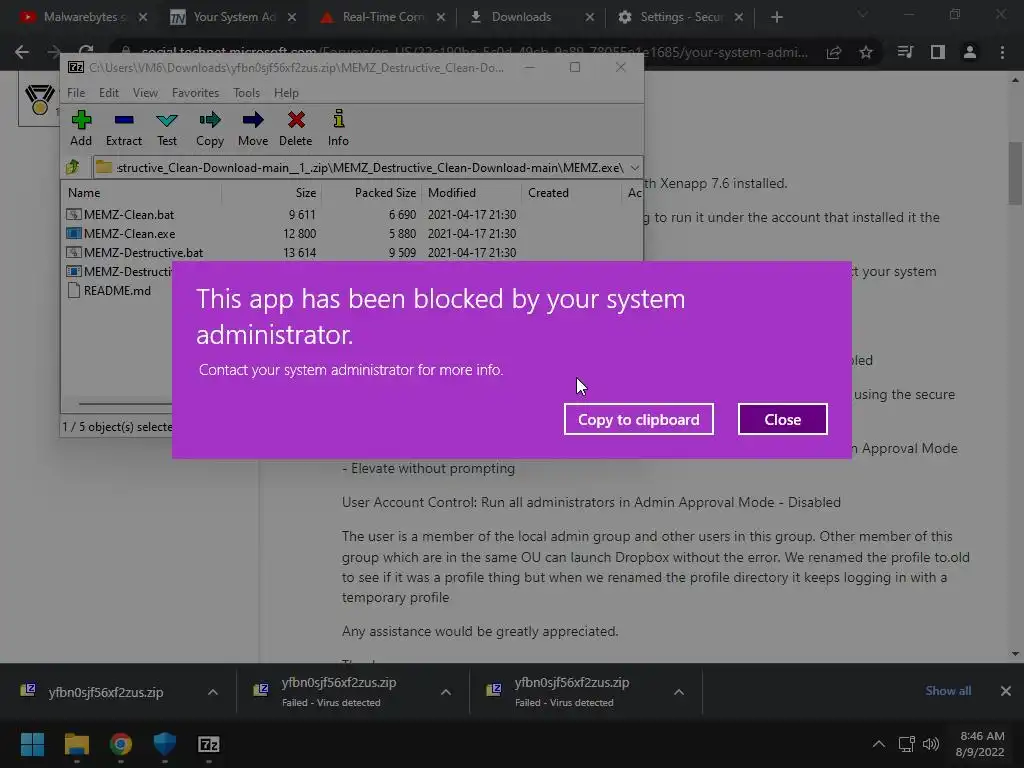This screenshot has height=768, width=1024.
Task: Click the Test icon in 7-Zip toolbar
Action: click(167, 120)
